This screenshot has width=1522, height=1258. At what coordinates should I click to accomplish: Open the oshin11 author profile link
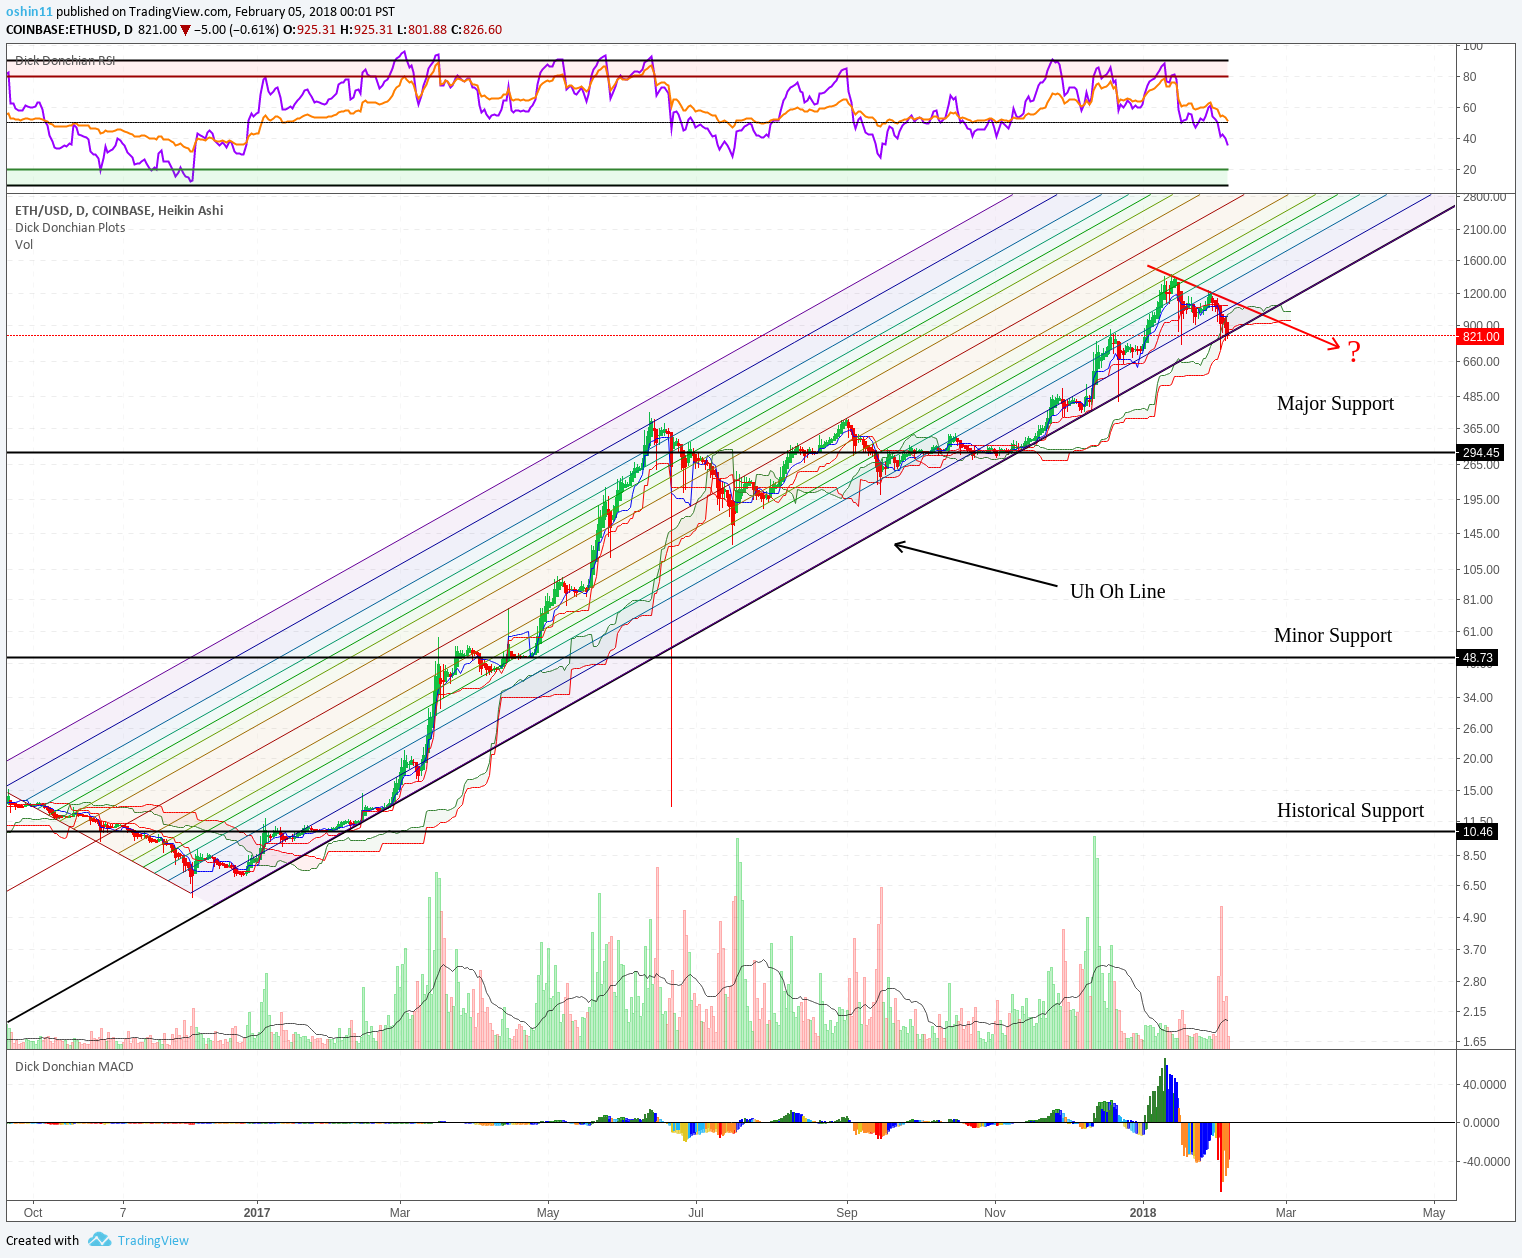click(x=29, y=12)
